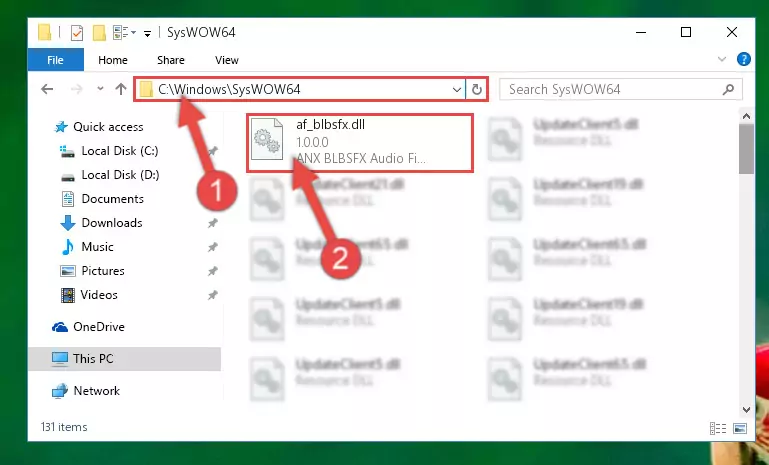Open Local Disk (C:) in navigation pane

pos(120,151)
